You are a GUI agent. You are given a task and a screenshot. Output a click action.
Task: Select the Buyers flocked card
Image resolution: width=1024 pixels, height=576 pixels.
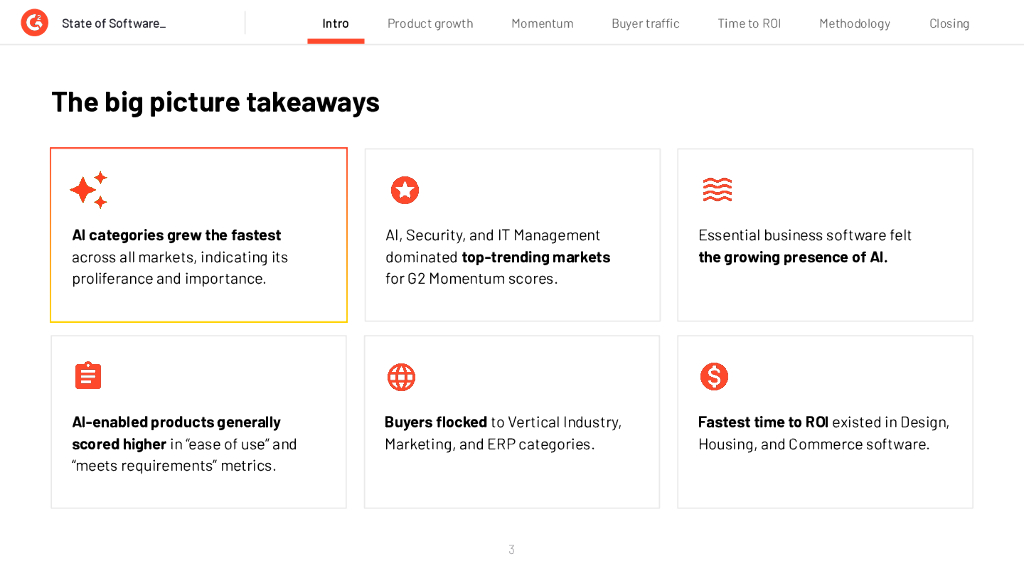(x=512, y=422)
